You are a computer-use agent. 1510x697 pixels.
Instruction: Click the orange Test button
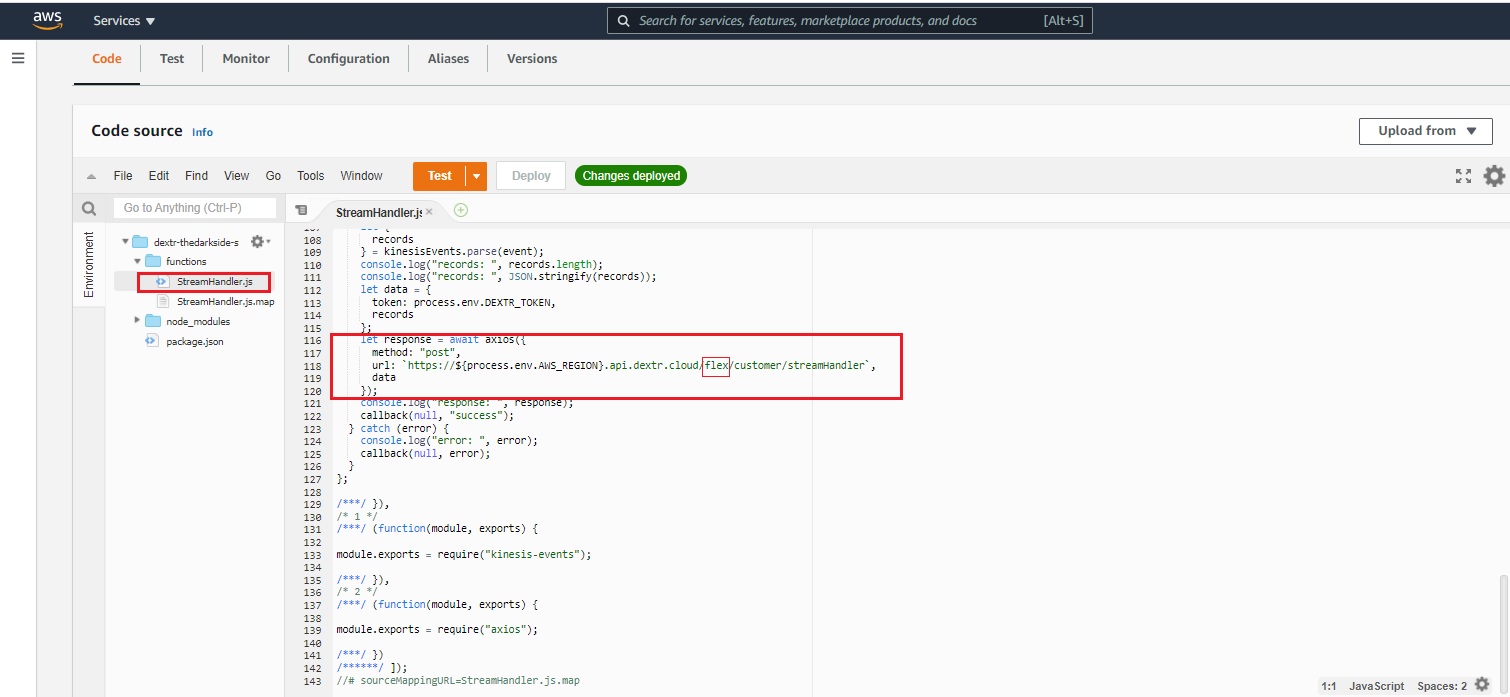439,176
